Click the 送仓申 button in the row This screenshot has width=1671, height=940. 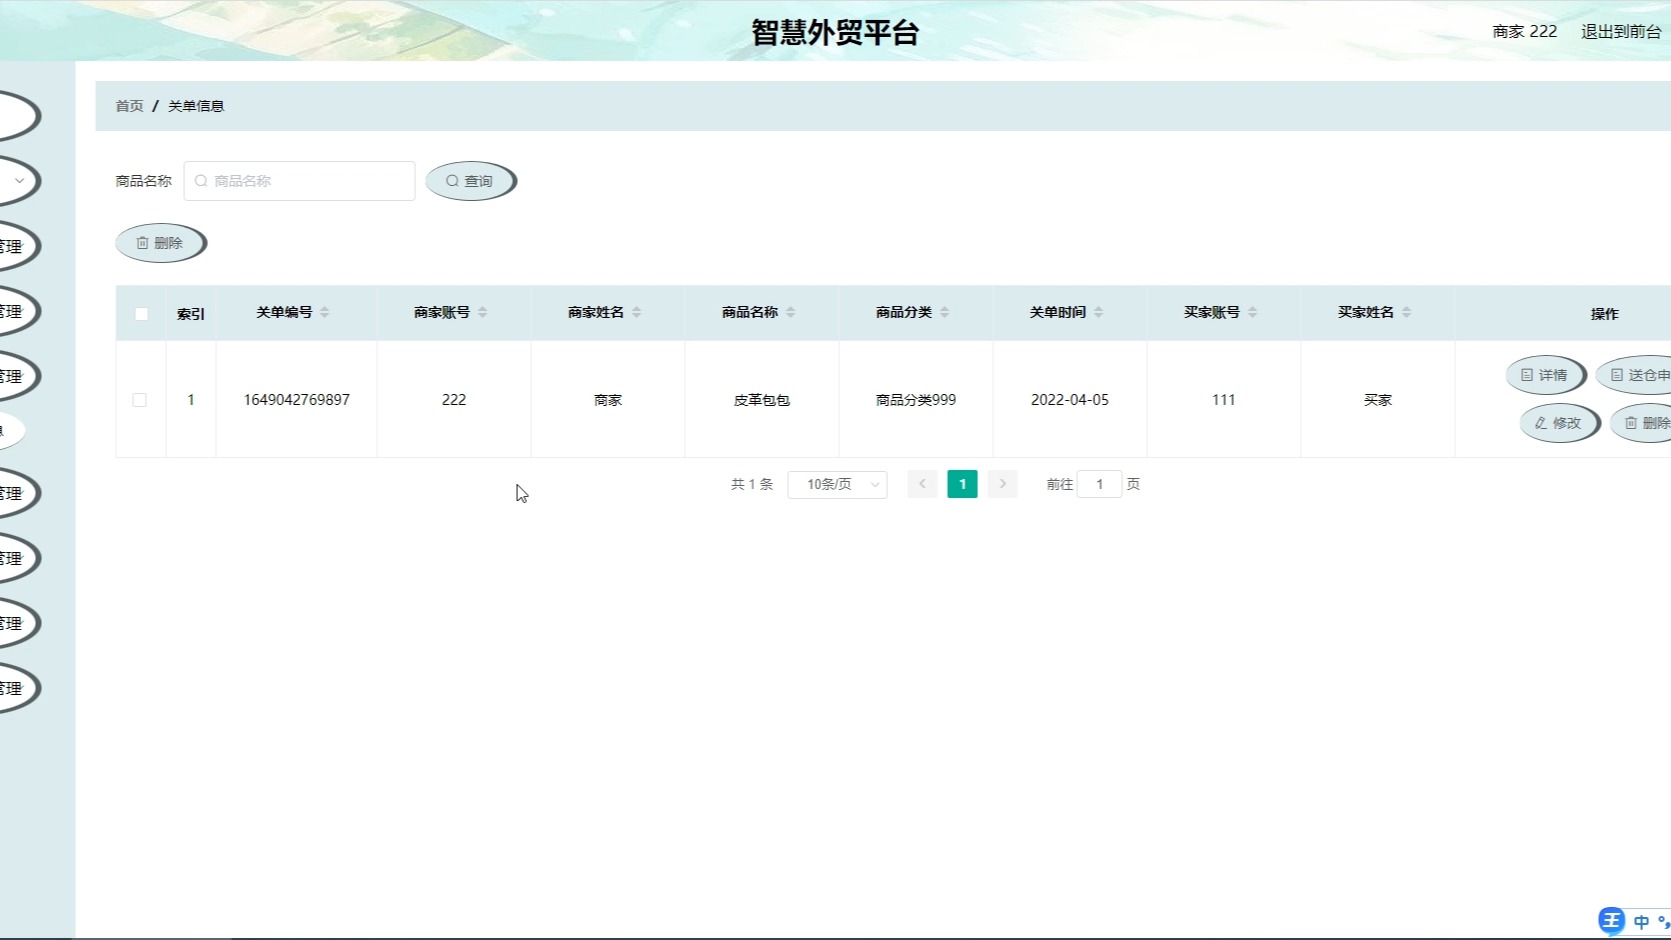(x=1636, y=375)
